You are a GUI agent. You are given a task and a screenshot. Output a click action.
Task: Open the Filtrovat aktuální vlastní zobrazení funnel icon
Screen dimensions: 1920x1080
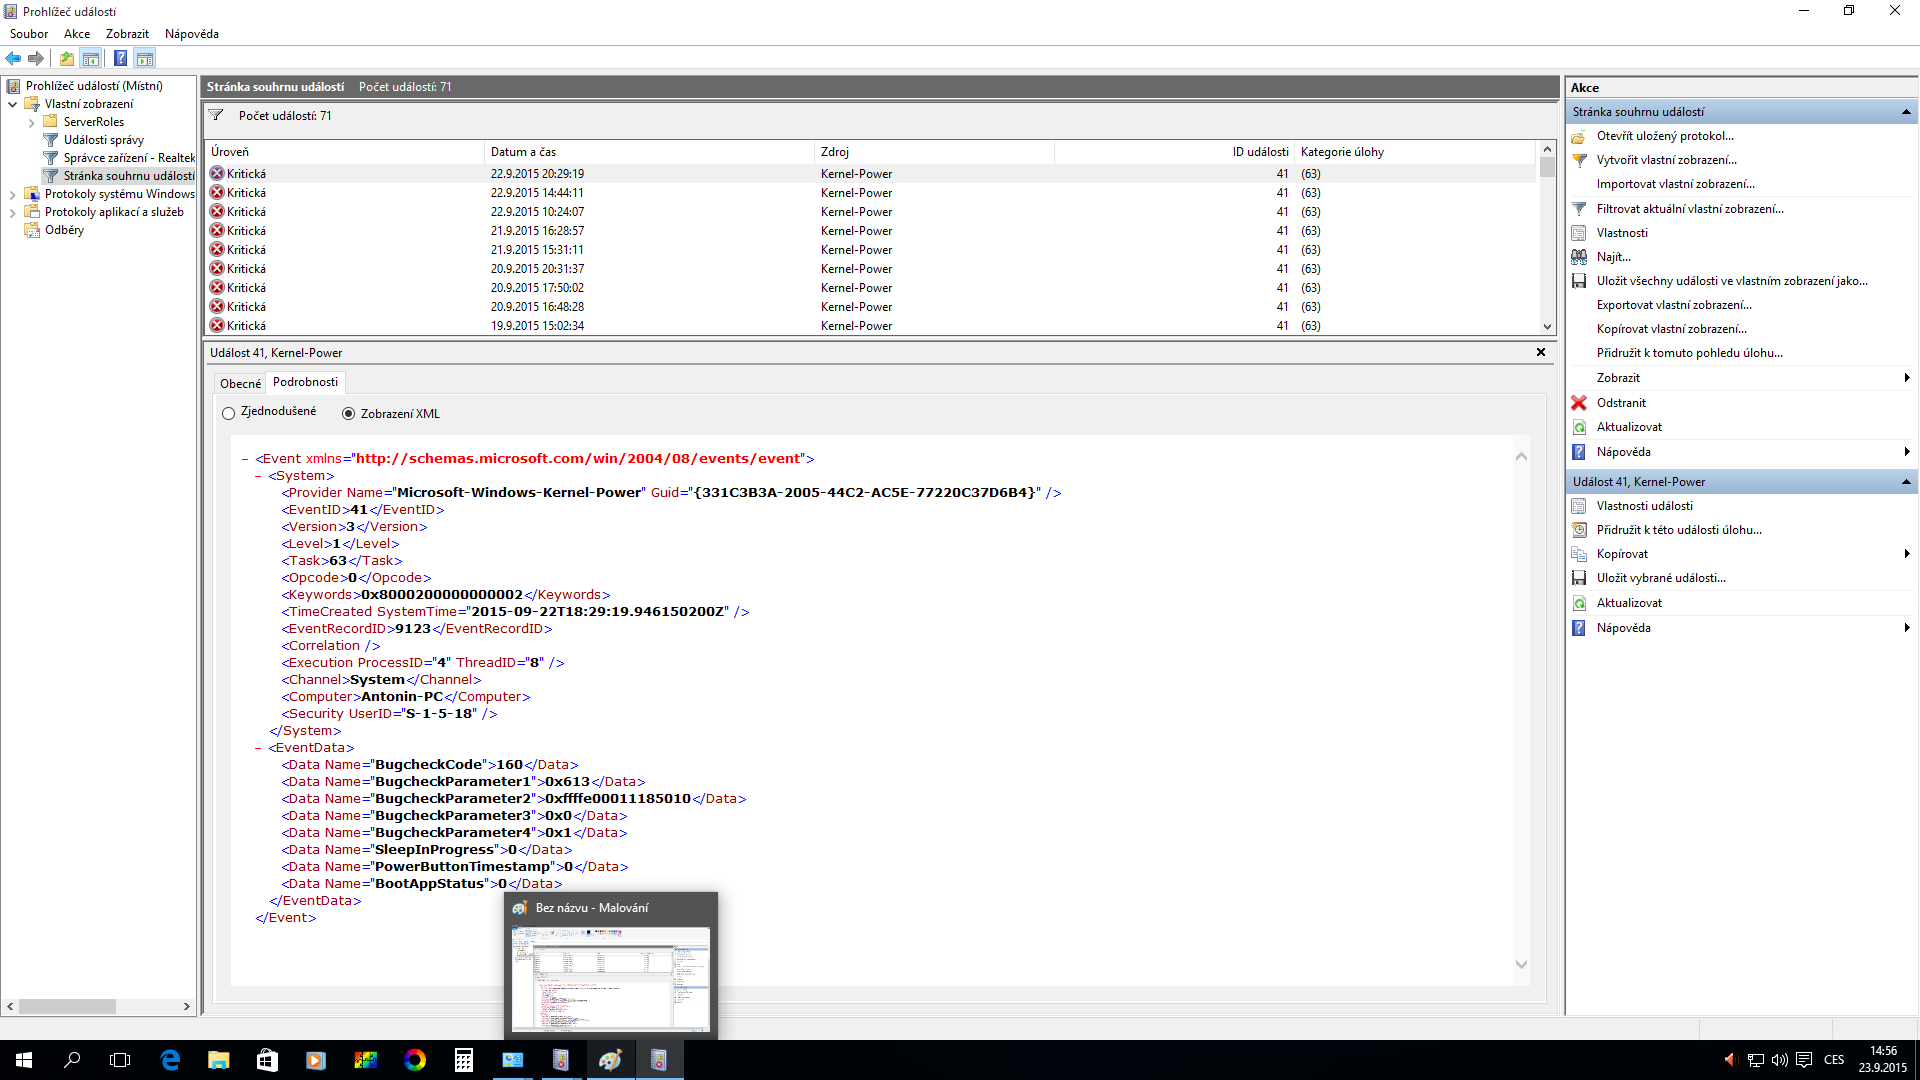1579,209
